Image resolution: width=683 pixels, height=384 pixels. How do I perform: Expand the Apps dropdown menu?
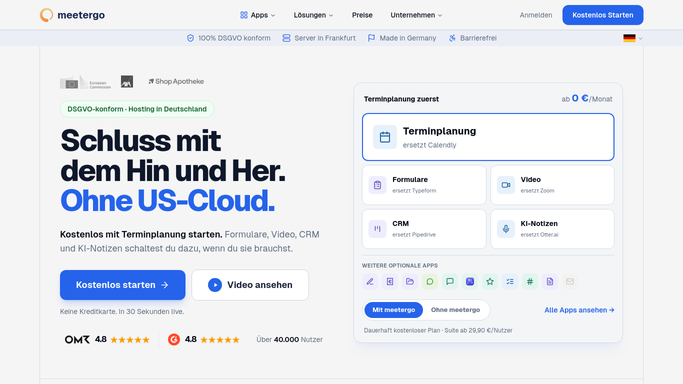257,15
